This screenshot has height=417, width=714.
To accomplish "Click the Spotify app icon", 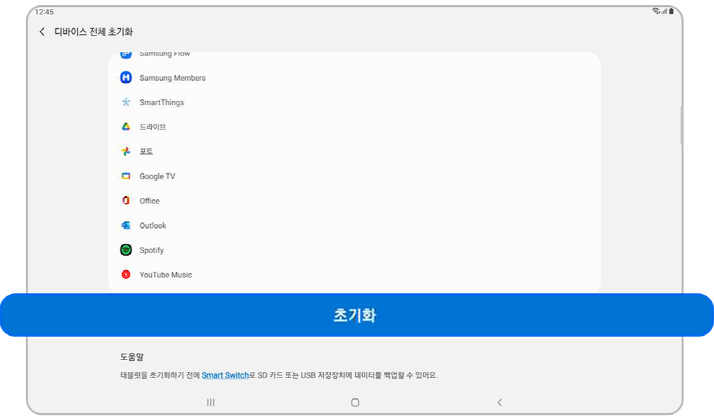I will tap(126, 249).
